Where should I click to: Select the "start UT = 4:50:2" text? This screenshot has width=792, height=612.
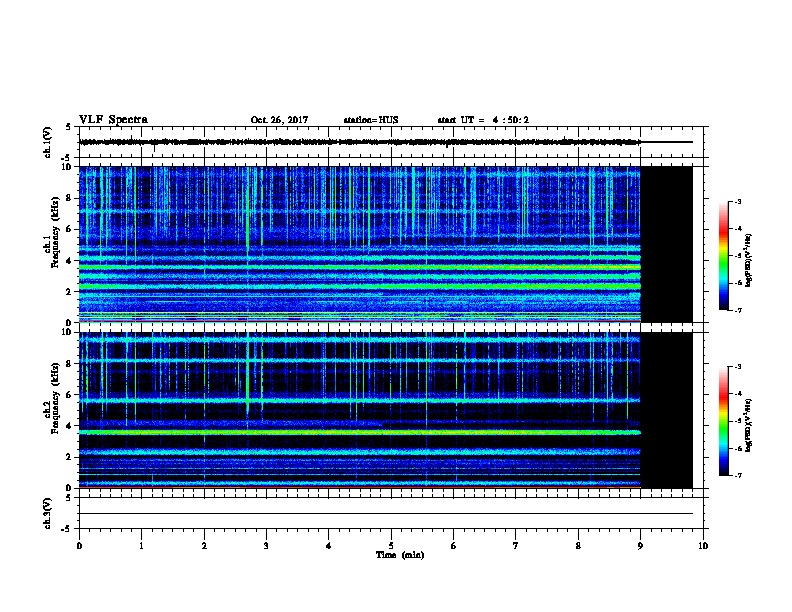click(483, 120)
